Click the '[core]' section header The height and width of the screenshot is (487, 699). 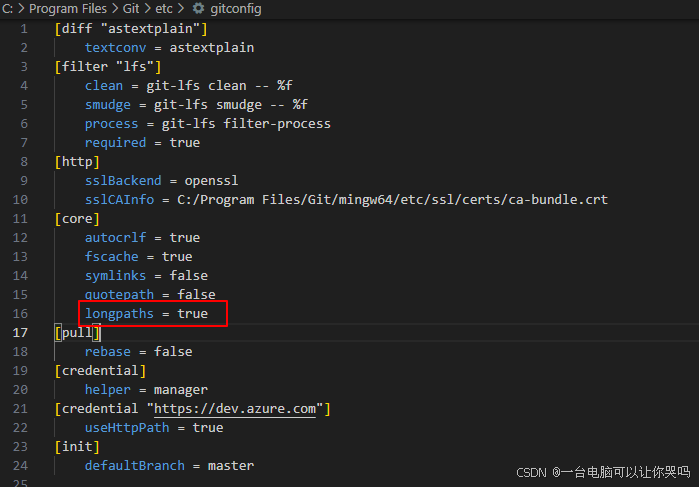click(77, 219)
